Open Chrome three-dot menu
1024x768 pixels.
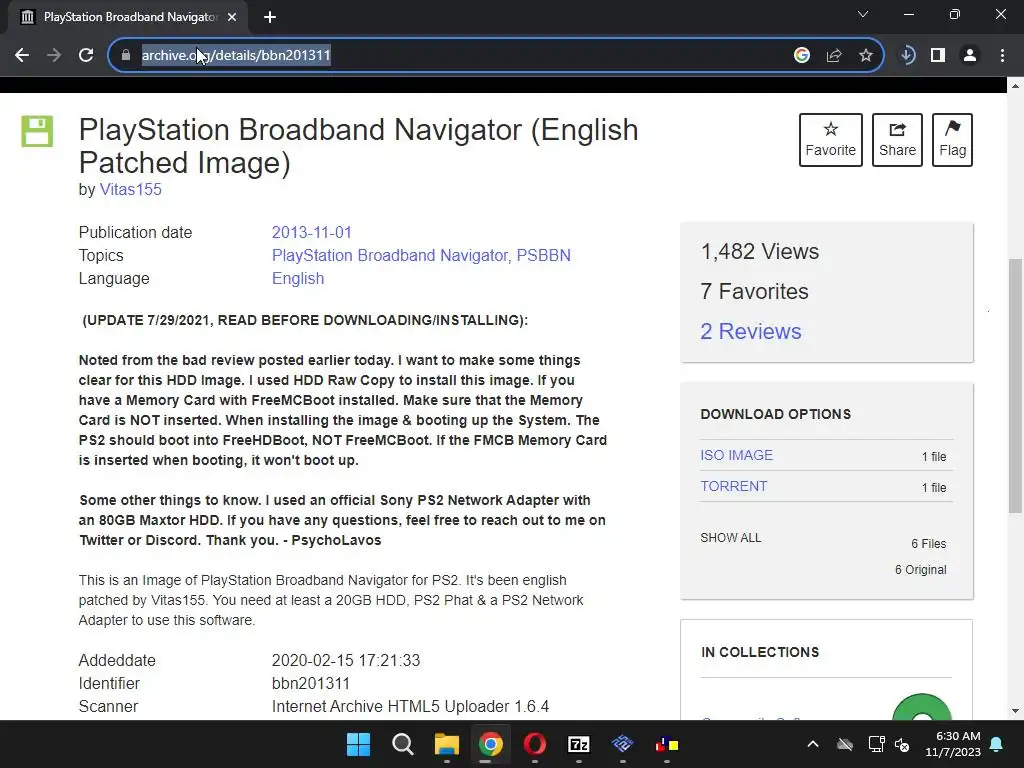point(1002,56)
